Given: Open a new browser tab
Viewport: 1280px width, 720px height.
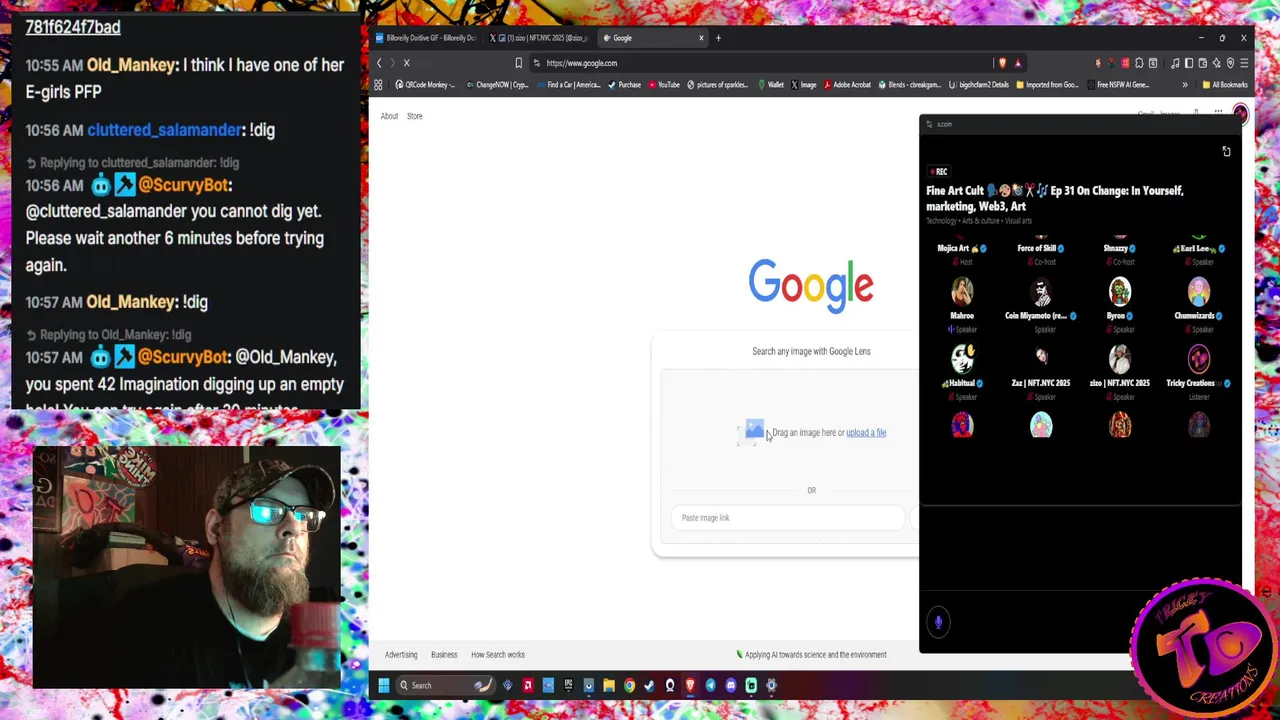Looking at the screenshot, I should click(x=718, y=38).
